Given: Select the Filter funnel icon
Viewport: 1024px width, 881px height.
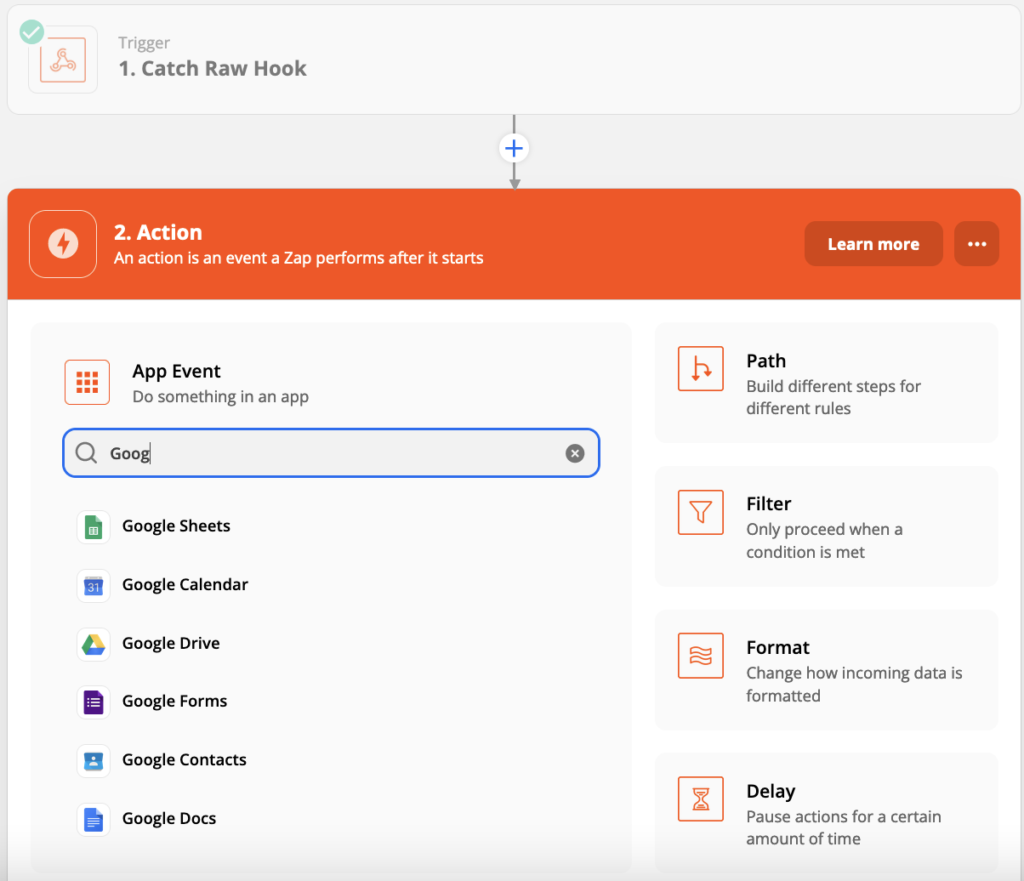Looking at the screenshot, I should (x=700, y=512).
